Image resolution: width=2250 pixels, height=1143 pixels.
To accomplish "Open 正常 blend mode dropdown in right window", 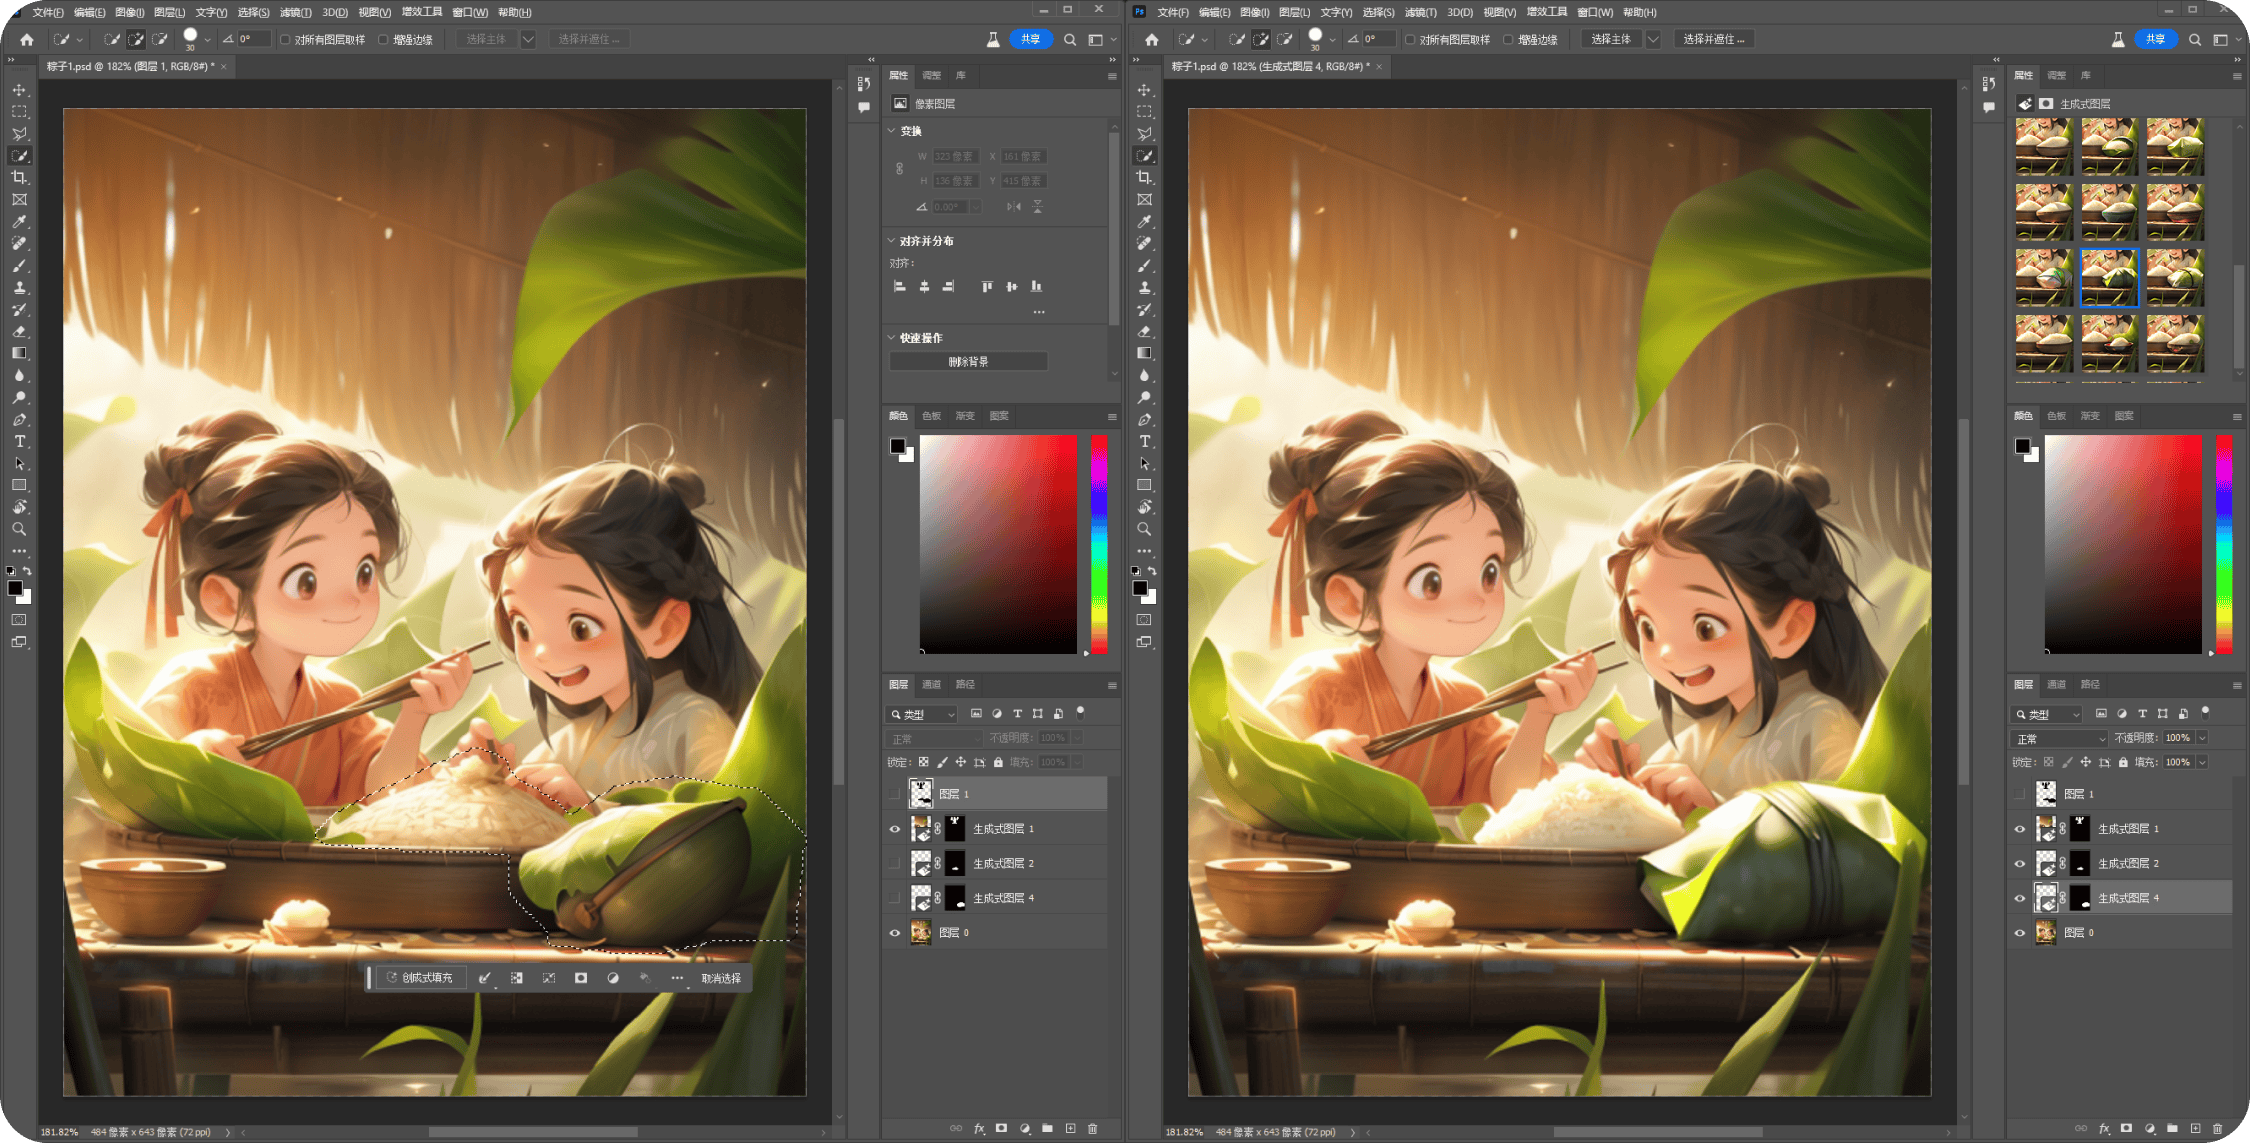I will pyautogui.click(x=2059, y=739).
